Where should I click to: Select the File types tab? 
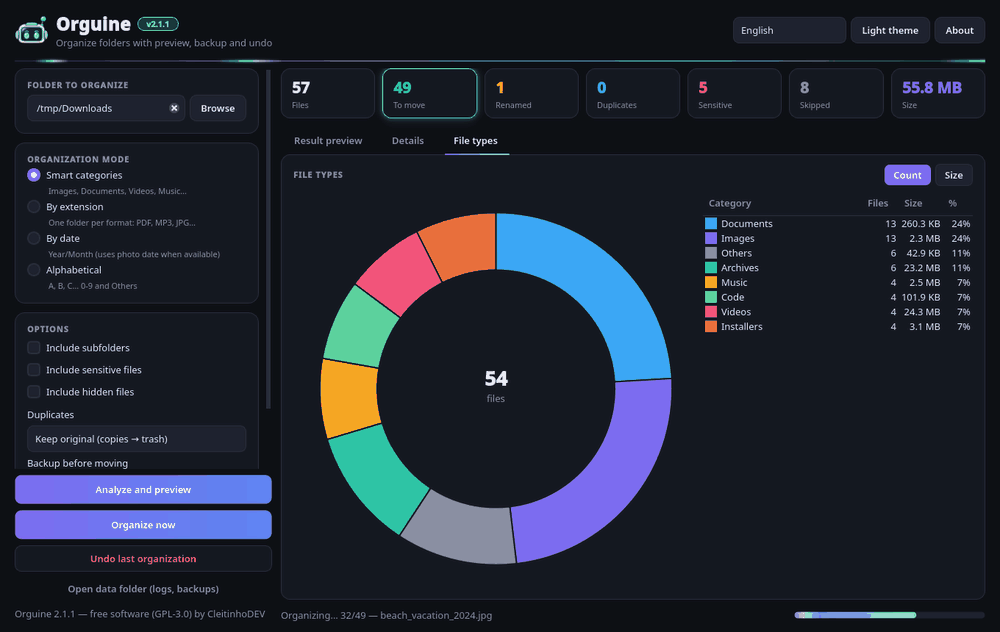point(476,141)
